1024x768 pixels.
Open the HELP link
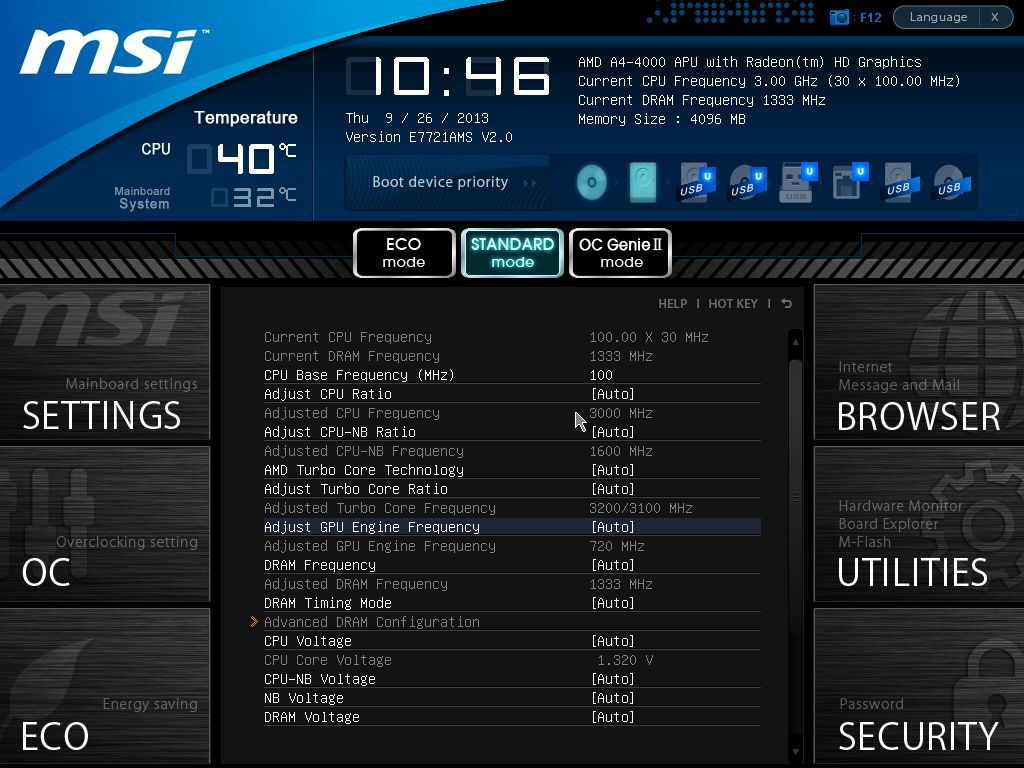pyautogui.click(x=673, y=304)
